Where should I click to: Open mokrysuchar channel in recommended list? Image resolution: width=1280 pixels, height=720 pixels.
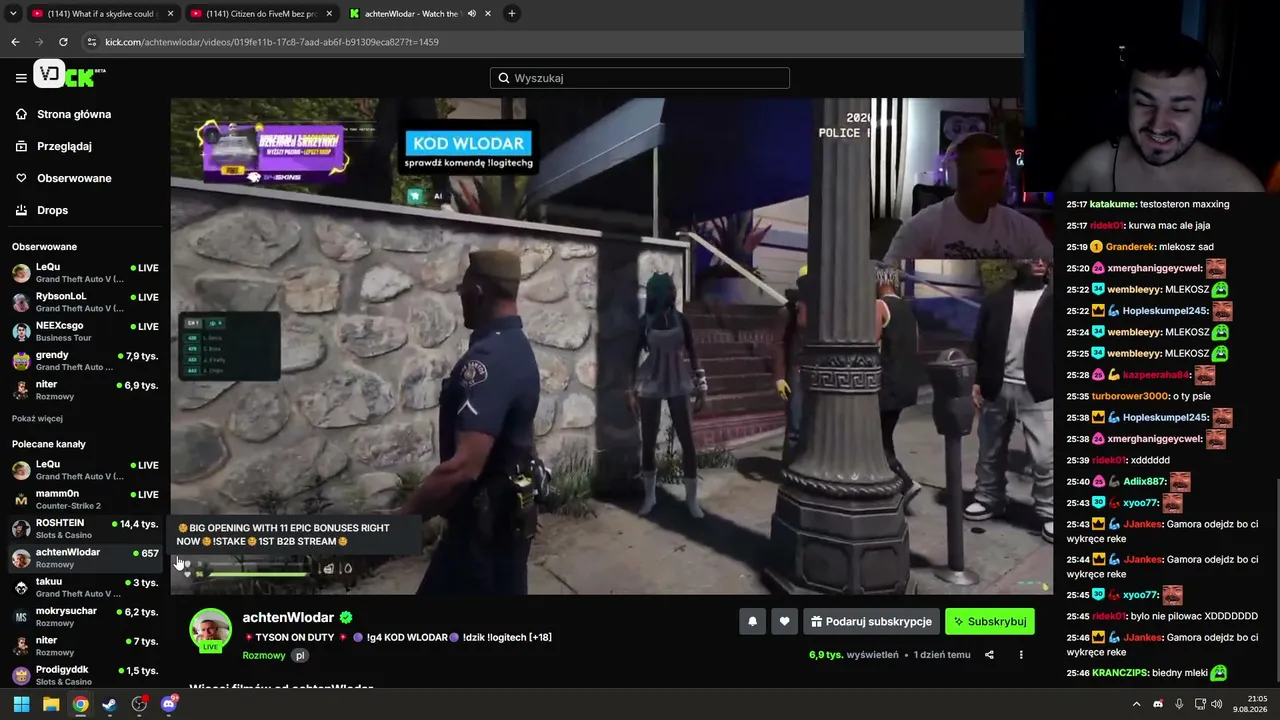(85, 617)
